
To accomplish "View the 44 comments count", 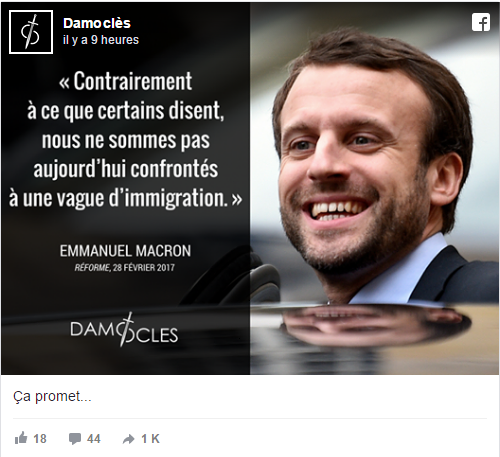I will 94,439.
